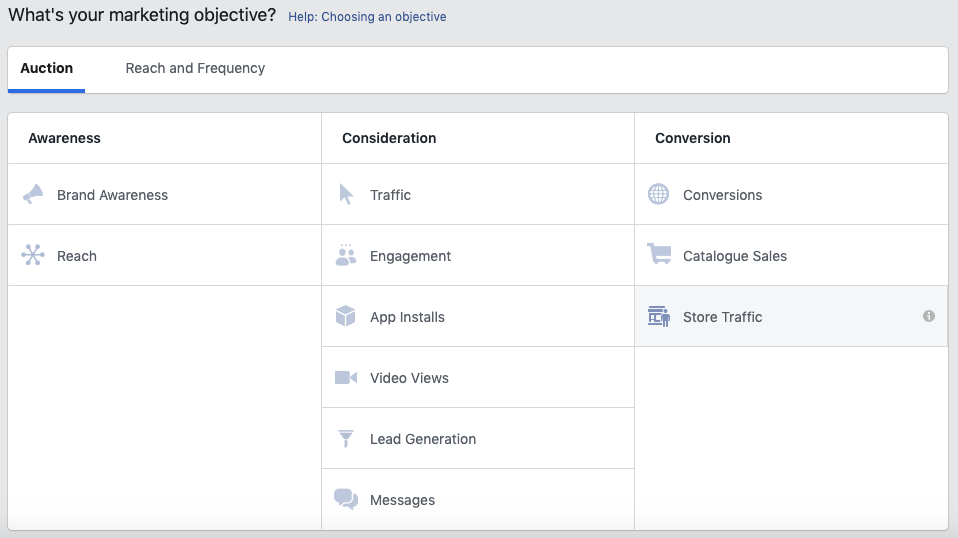Choose the Engagement objective label
Screen dimensions: 958x538
(x=411, y=256)
